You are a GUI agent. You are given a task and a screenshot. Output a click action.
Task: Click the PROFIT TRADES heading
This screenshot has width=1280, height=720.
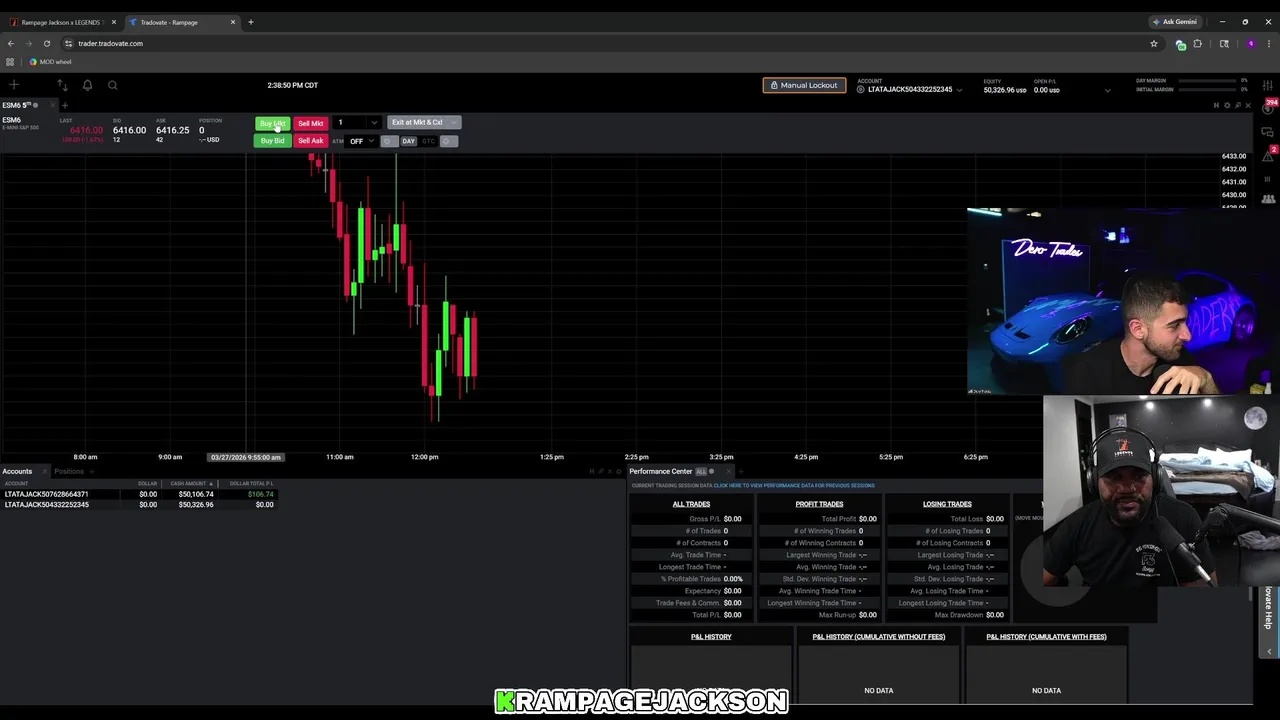pyautogui.click(x=819, y=504)
